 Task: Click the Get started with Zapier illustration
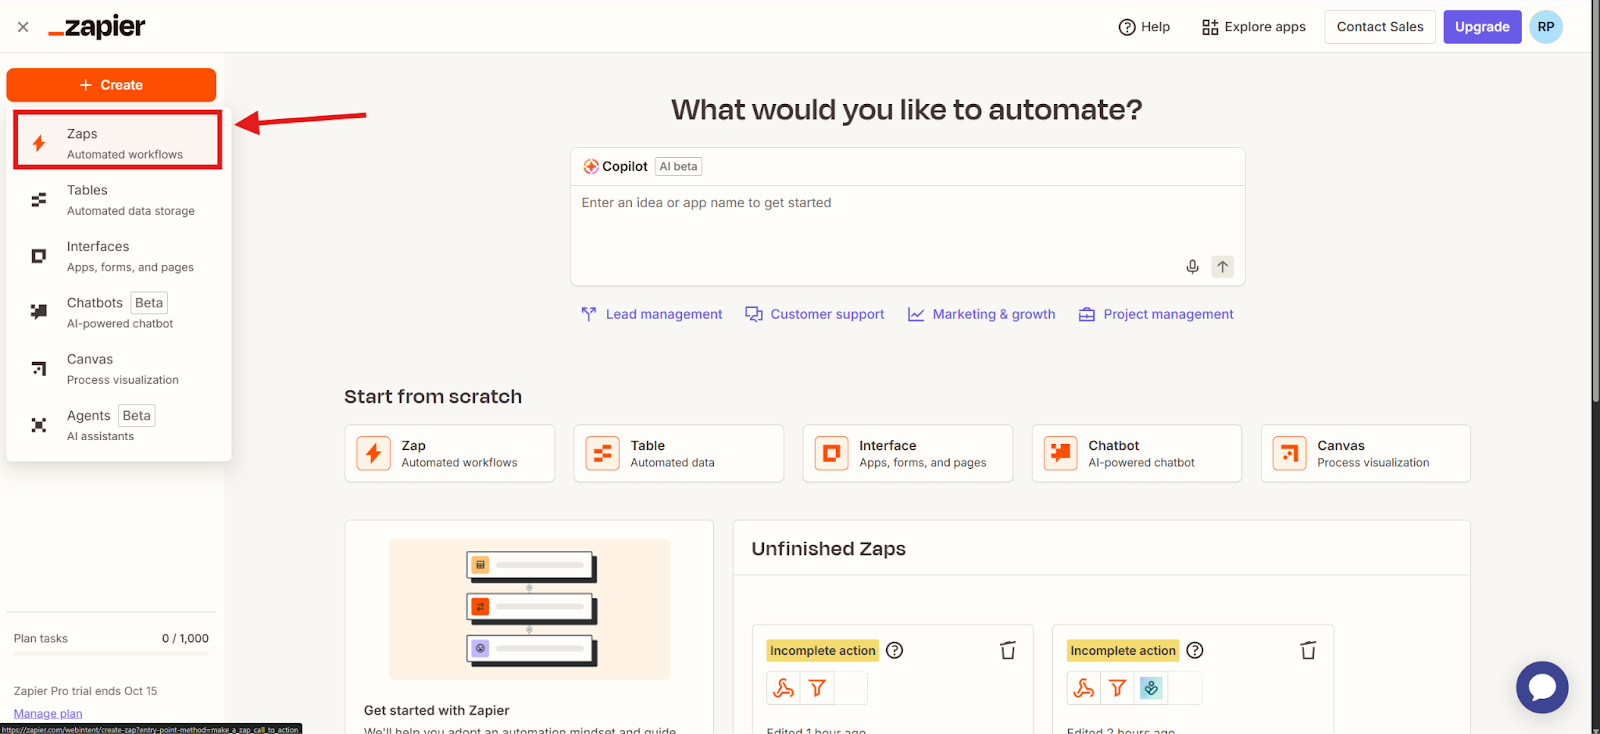pyautogui.click(x=529, y=609)
